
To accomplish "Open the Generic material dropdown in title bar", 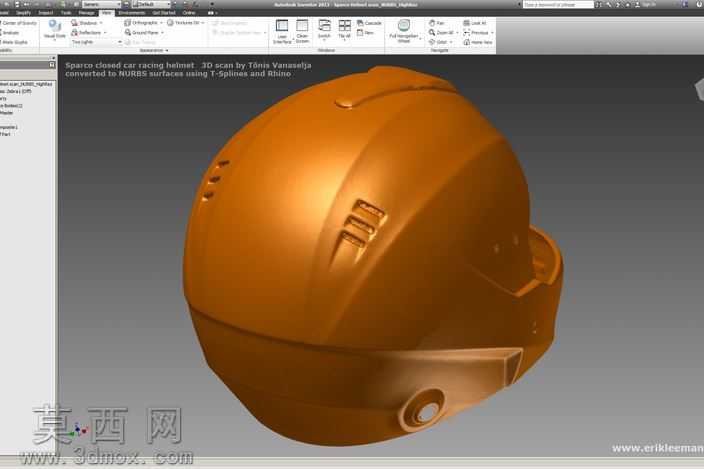I will click(x=101, y=4).
